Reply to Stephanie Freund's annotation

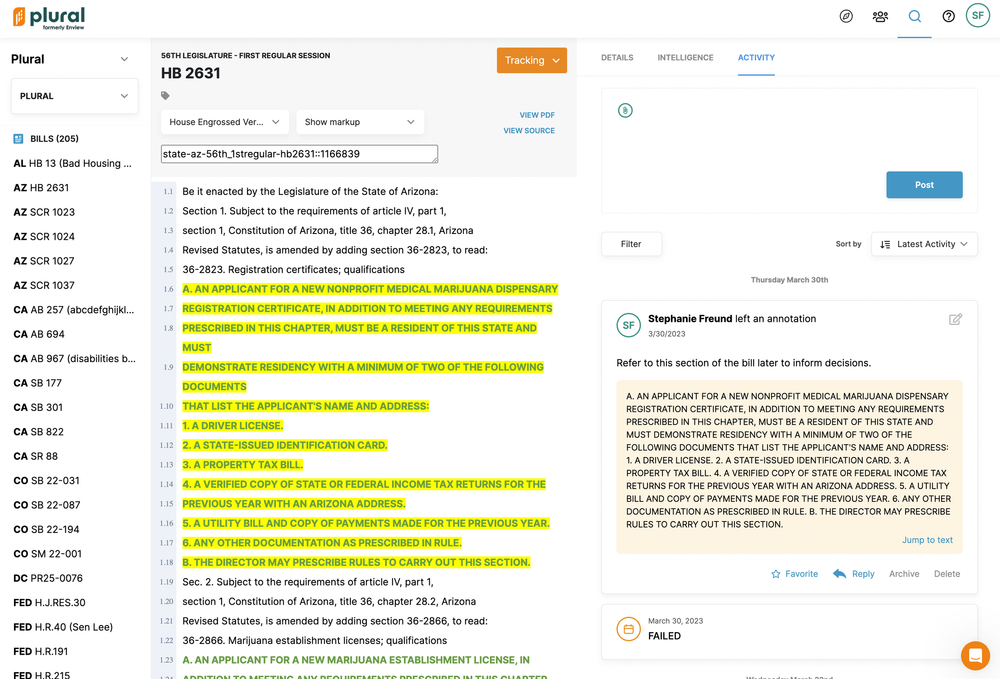(x=854, y=574)
